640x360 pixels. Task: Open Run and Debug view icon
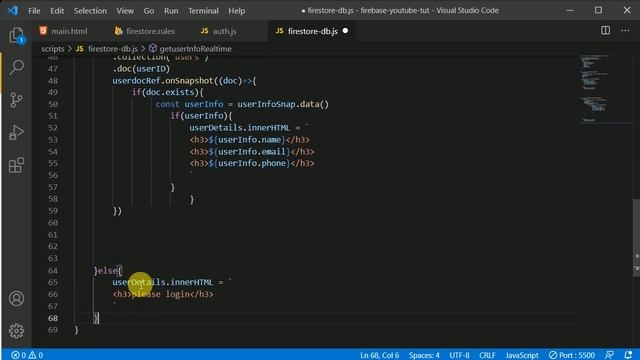pos(16,133)
